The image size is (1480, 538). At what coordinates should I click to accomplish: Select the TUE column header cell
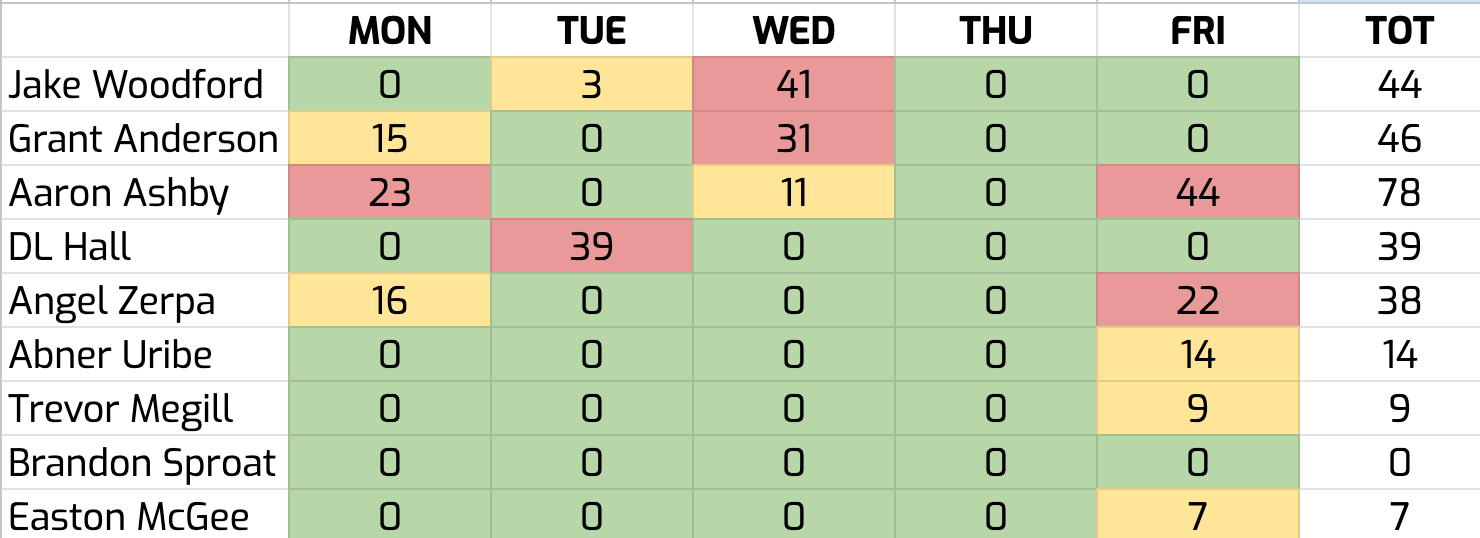(x=591, y=31)
